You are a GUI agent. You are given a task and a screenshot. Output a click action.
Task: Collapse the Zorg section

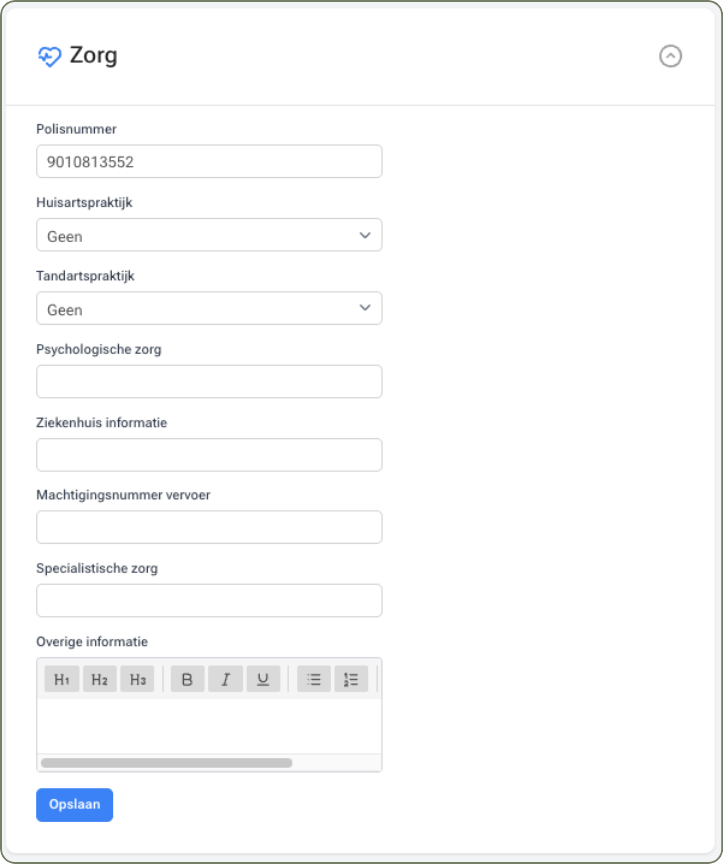670,56
